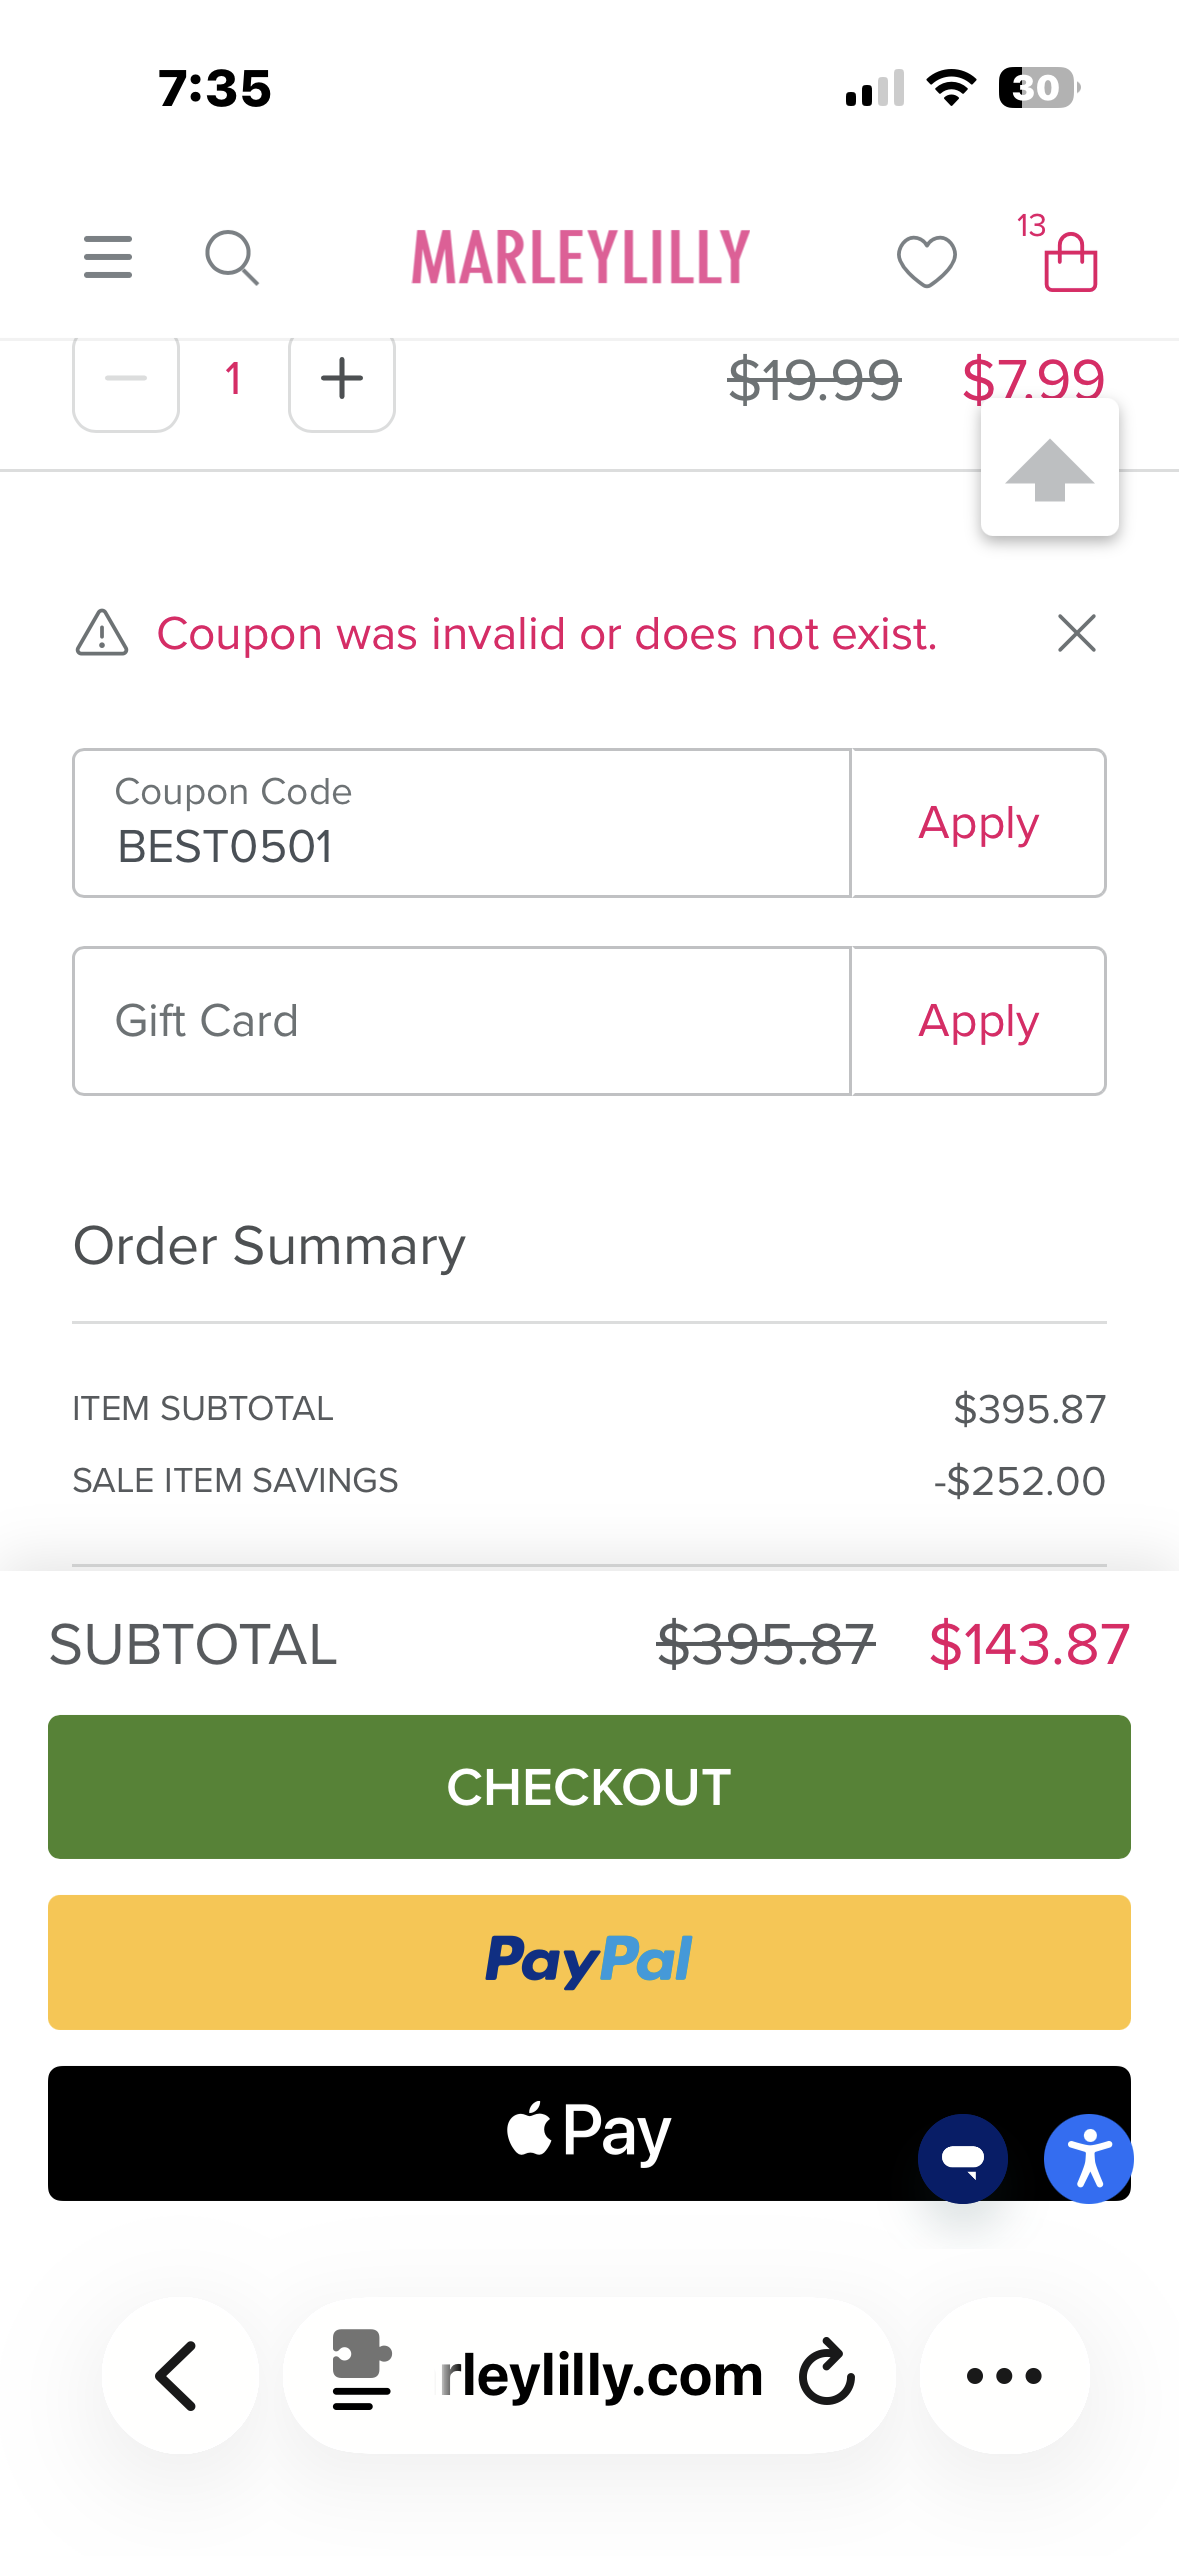Tap the back-to-top arrow button
This screenshot has width=1179, height=2556.
[1050, 469]
